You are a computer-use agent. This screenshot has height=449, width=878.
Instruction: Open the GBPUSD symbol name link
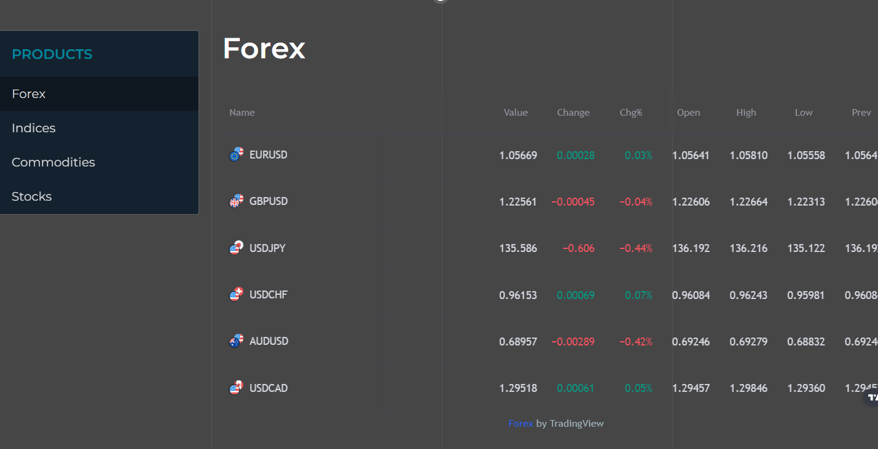coord(268,201)
